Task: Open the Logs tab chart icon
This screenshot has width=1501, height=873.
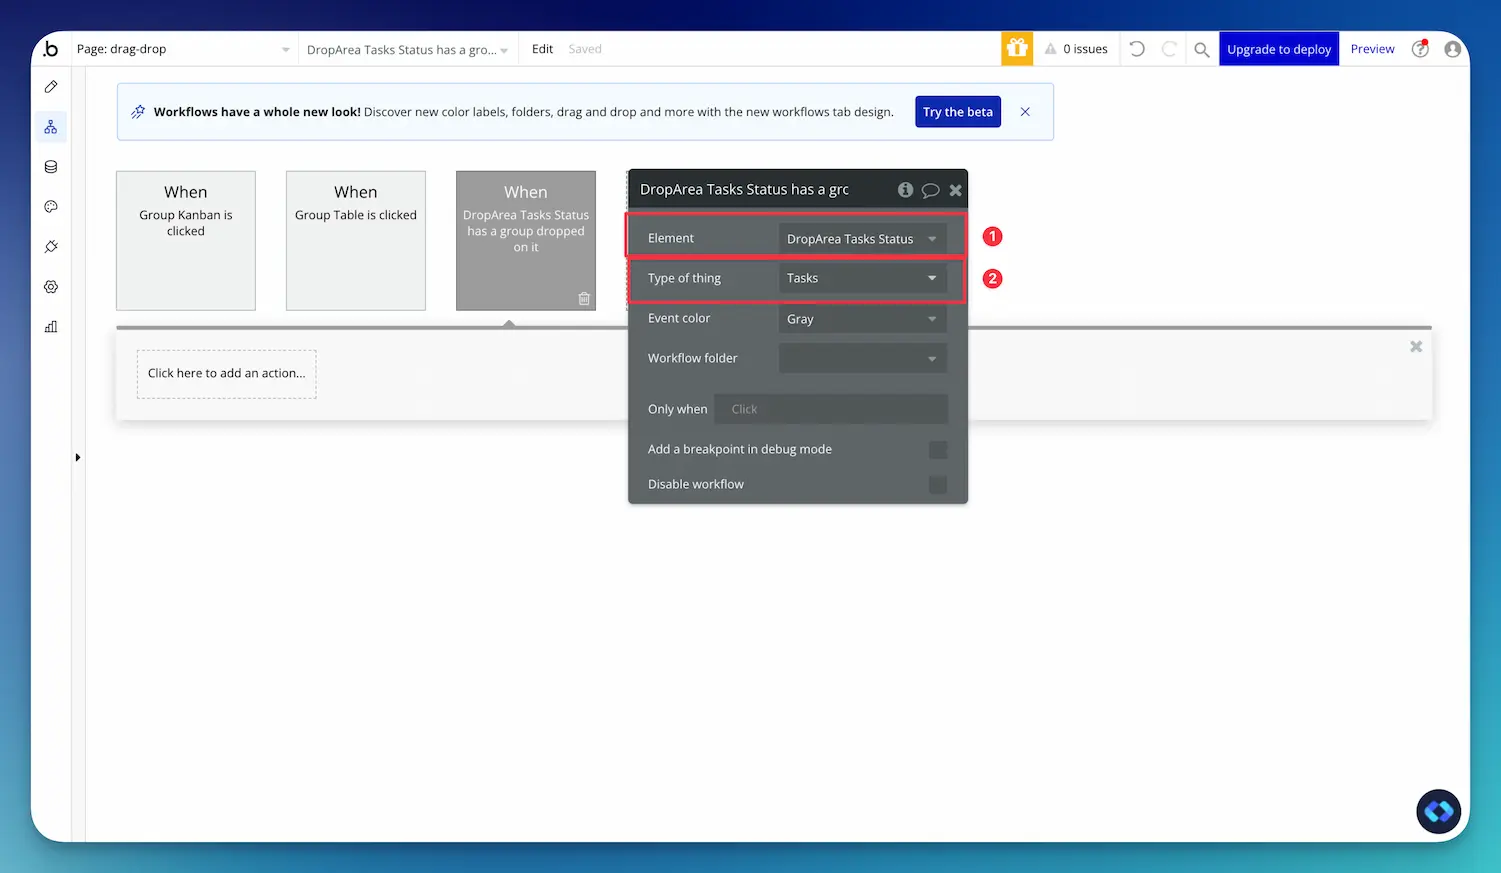Action: click(51, 327)
